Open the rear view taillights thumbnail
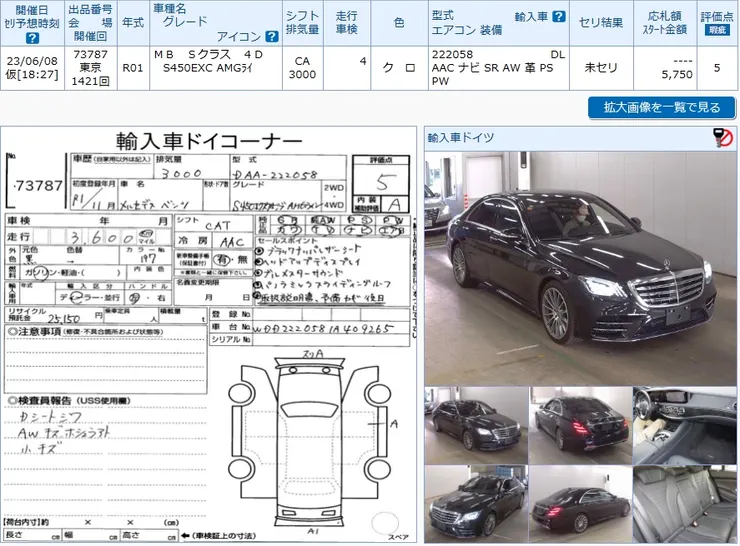740x546 pixels. tap(580, 426)
